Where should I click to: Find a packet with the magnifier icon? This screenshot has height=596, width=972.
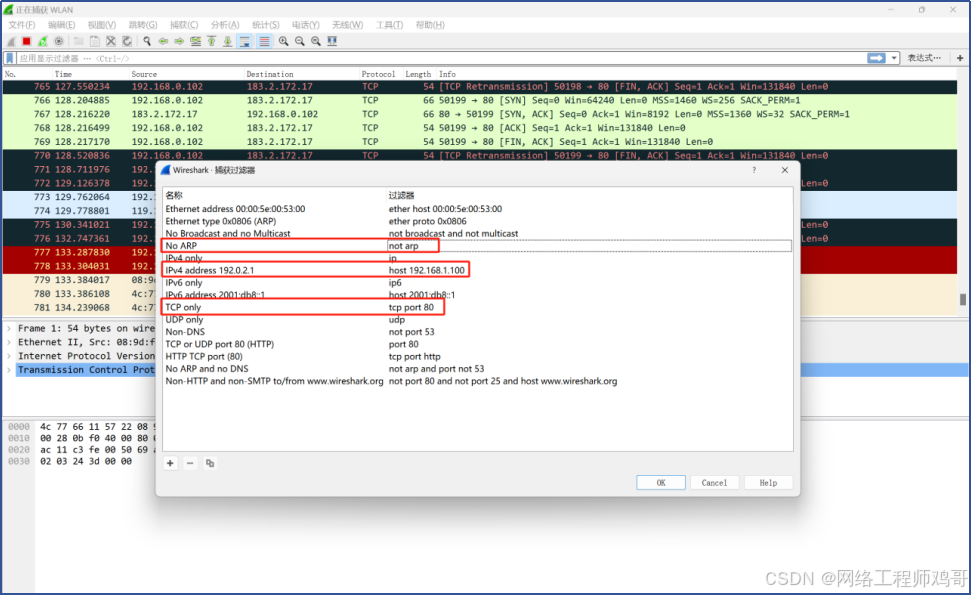tap(147, 42)
